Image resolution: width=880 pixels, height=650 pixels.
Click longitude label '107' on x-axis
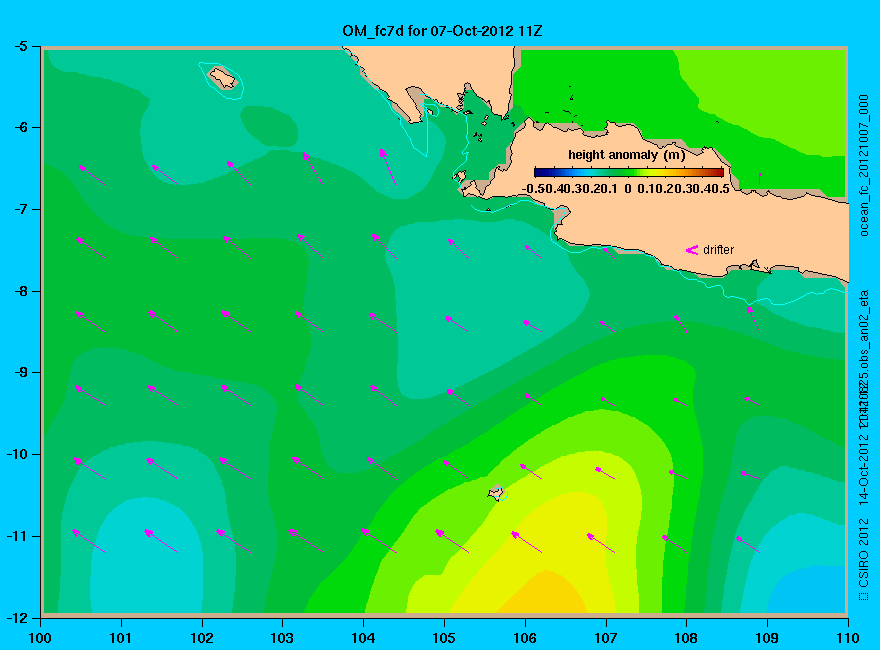tap(606, 638)
